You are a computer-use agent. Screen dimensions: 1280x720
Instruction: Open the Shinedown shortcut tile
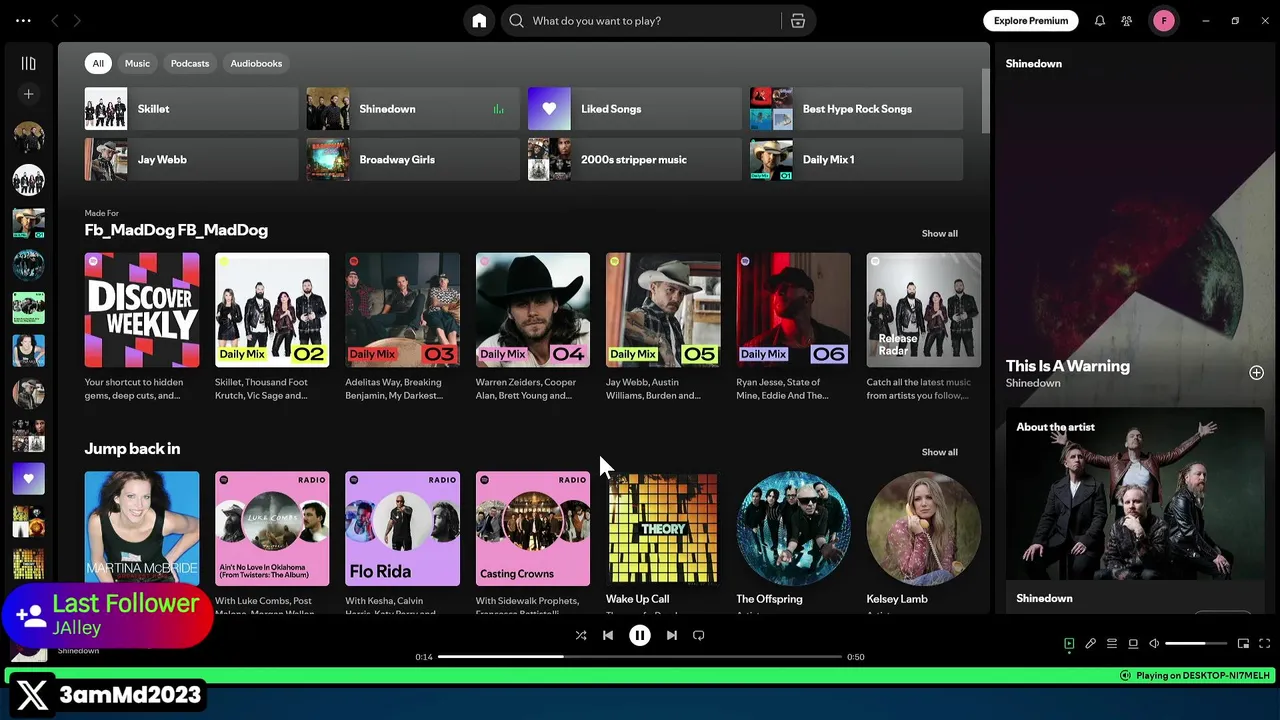[413, 109]
